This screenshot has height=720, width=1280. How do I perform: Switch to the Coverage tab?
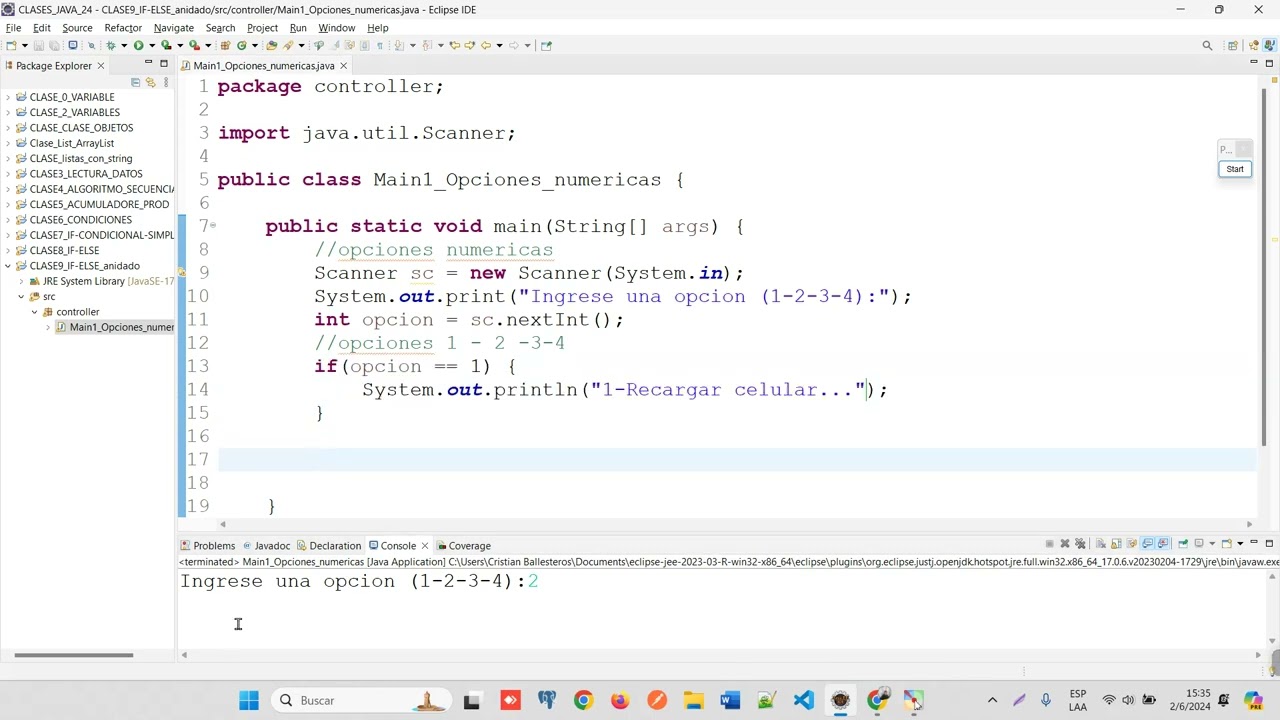click(463, 546)
